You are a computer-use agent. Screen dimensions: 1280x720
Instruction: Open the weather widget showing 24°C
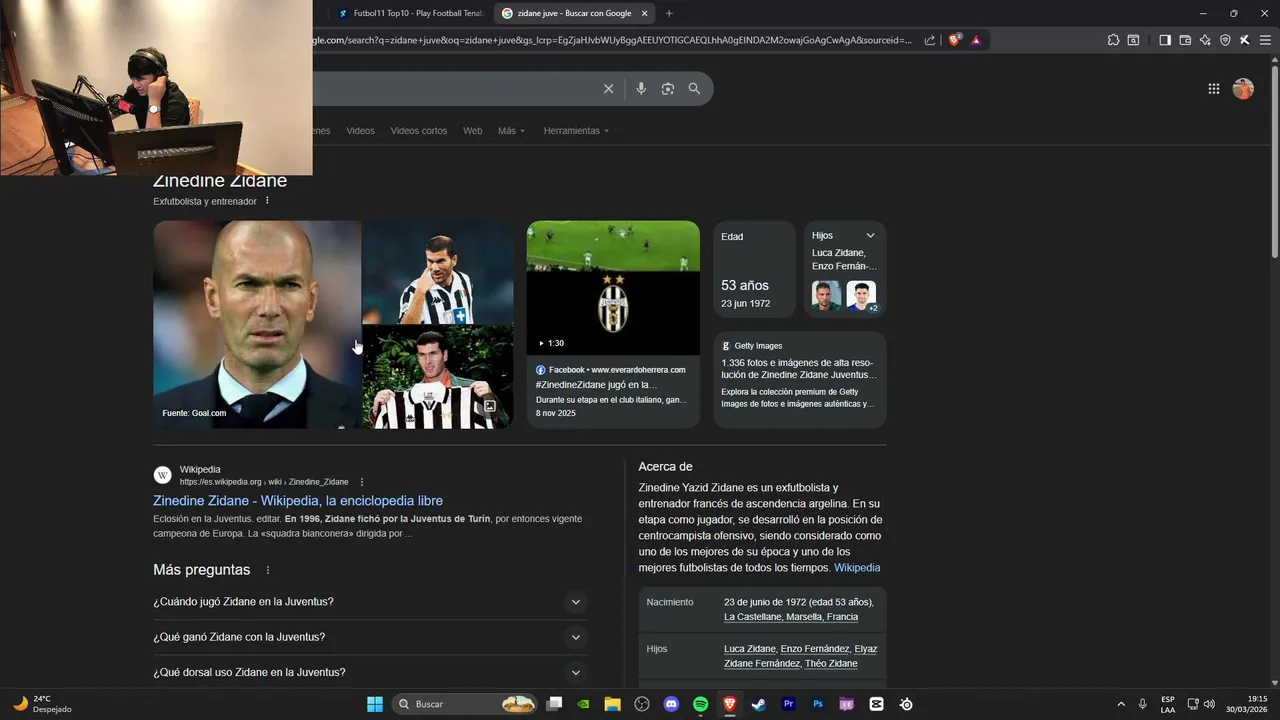(x=42, y=704)
